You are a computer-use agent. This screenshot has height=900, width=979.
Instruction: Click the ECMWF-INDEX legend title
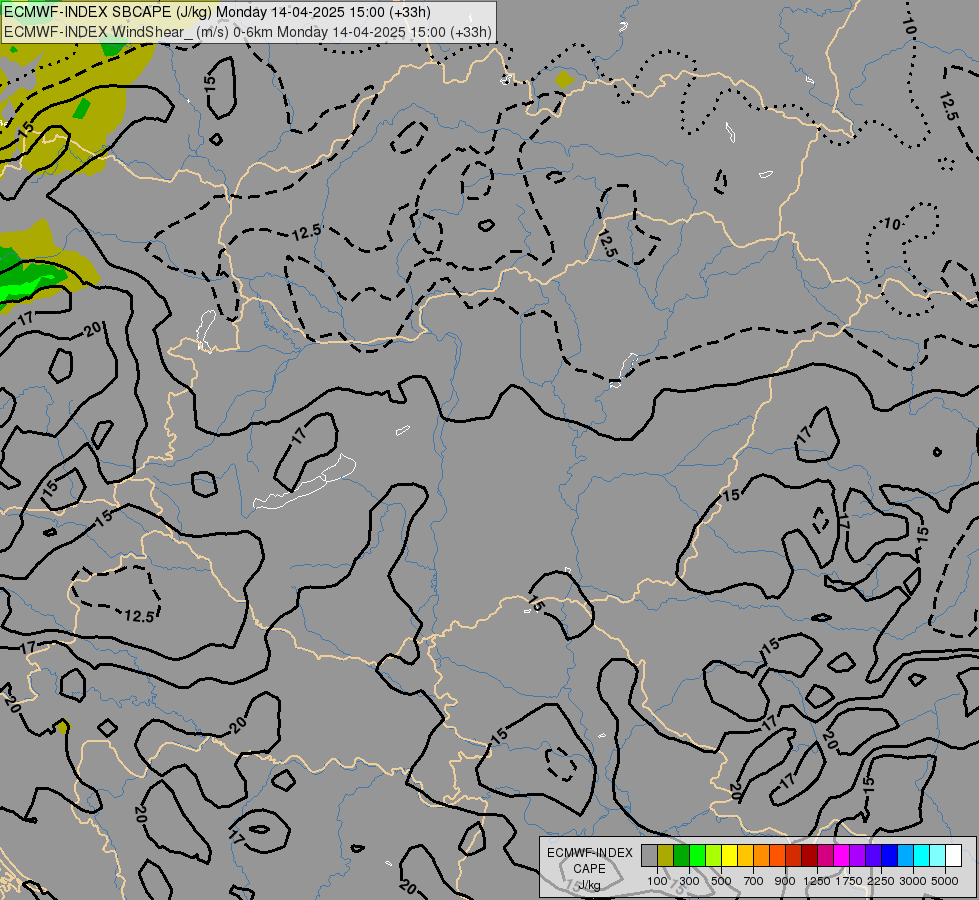[x=590, y=853]
